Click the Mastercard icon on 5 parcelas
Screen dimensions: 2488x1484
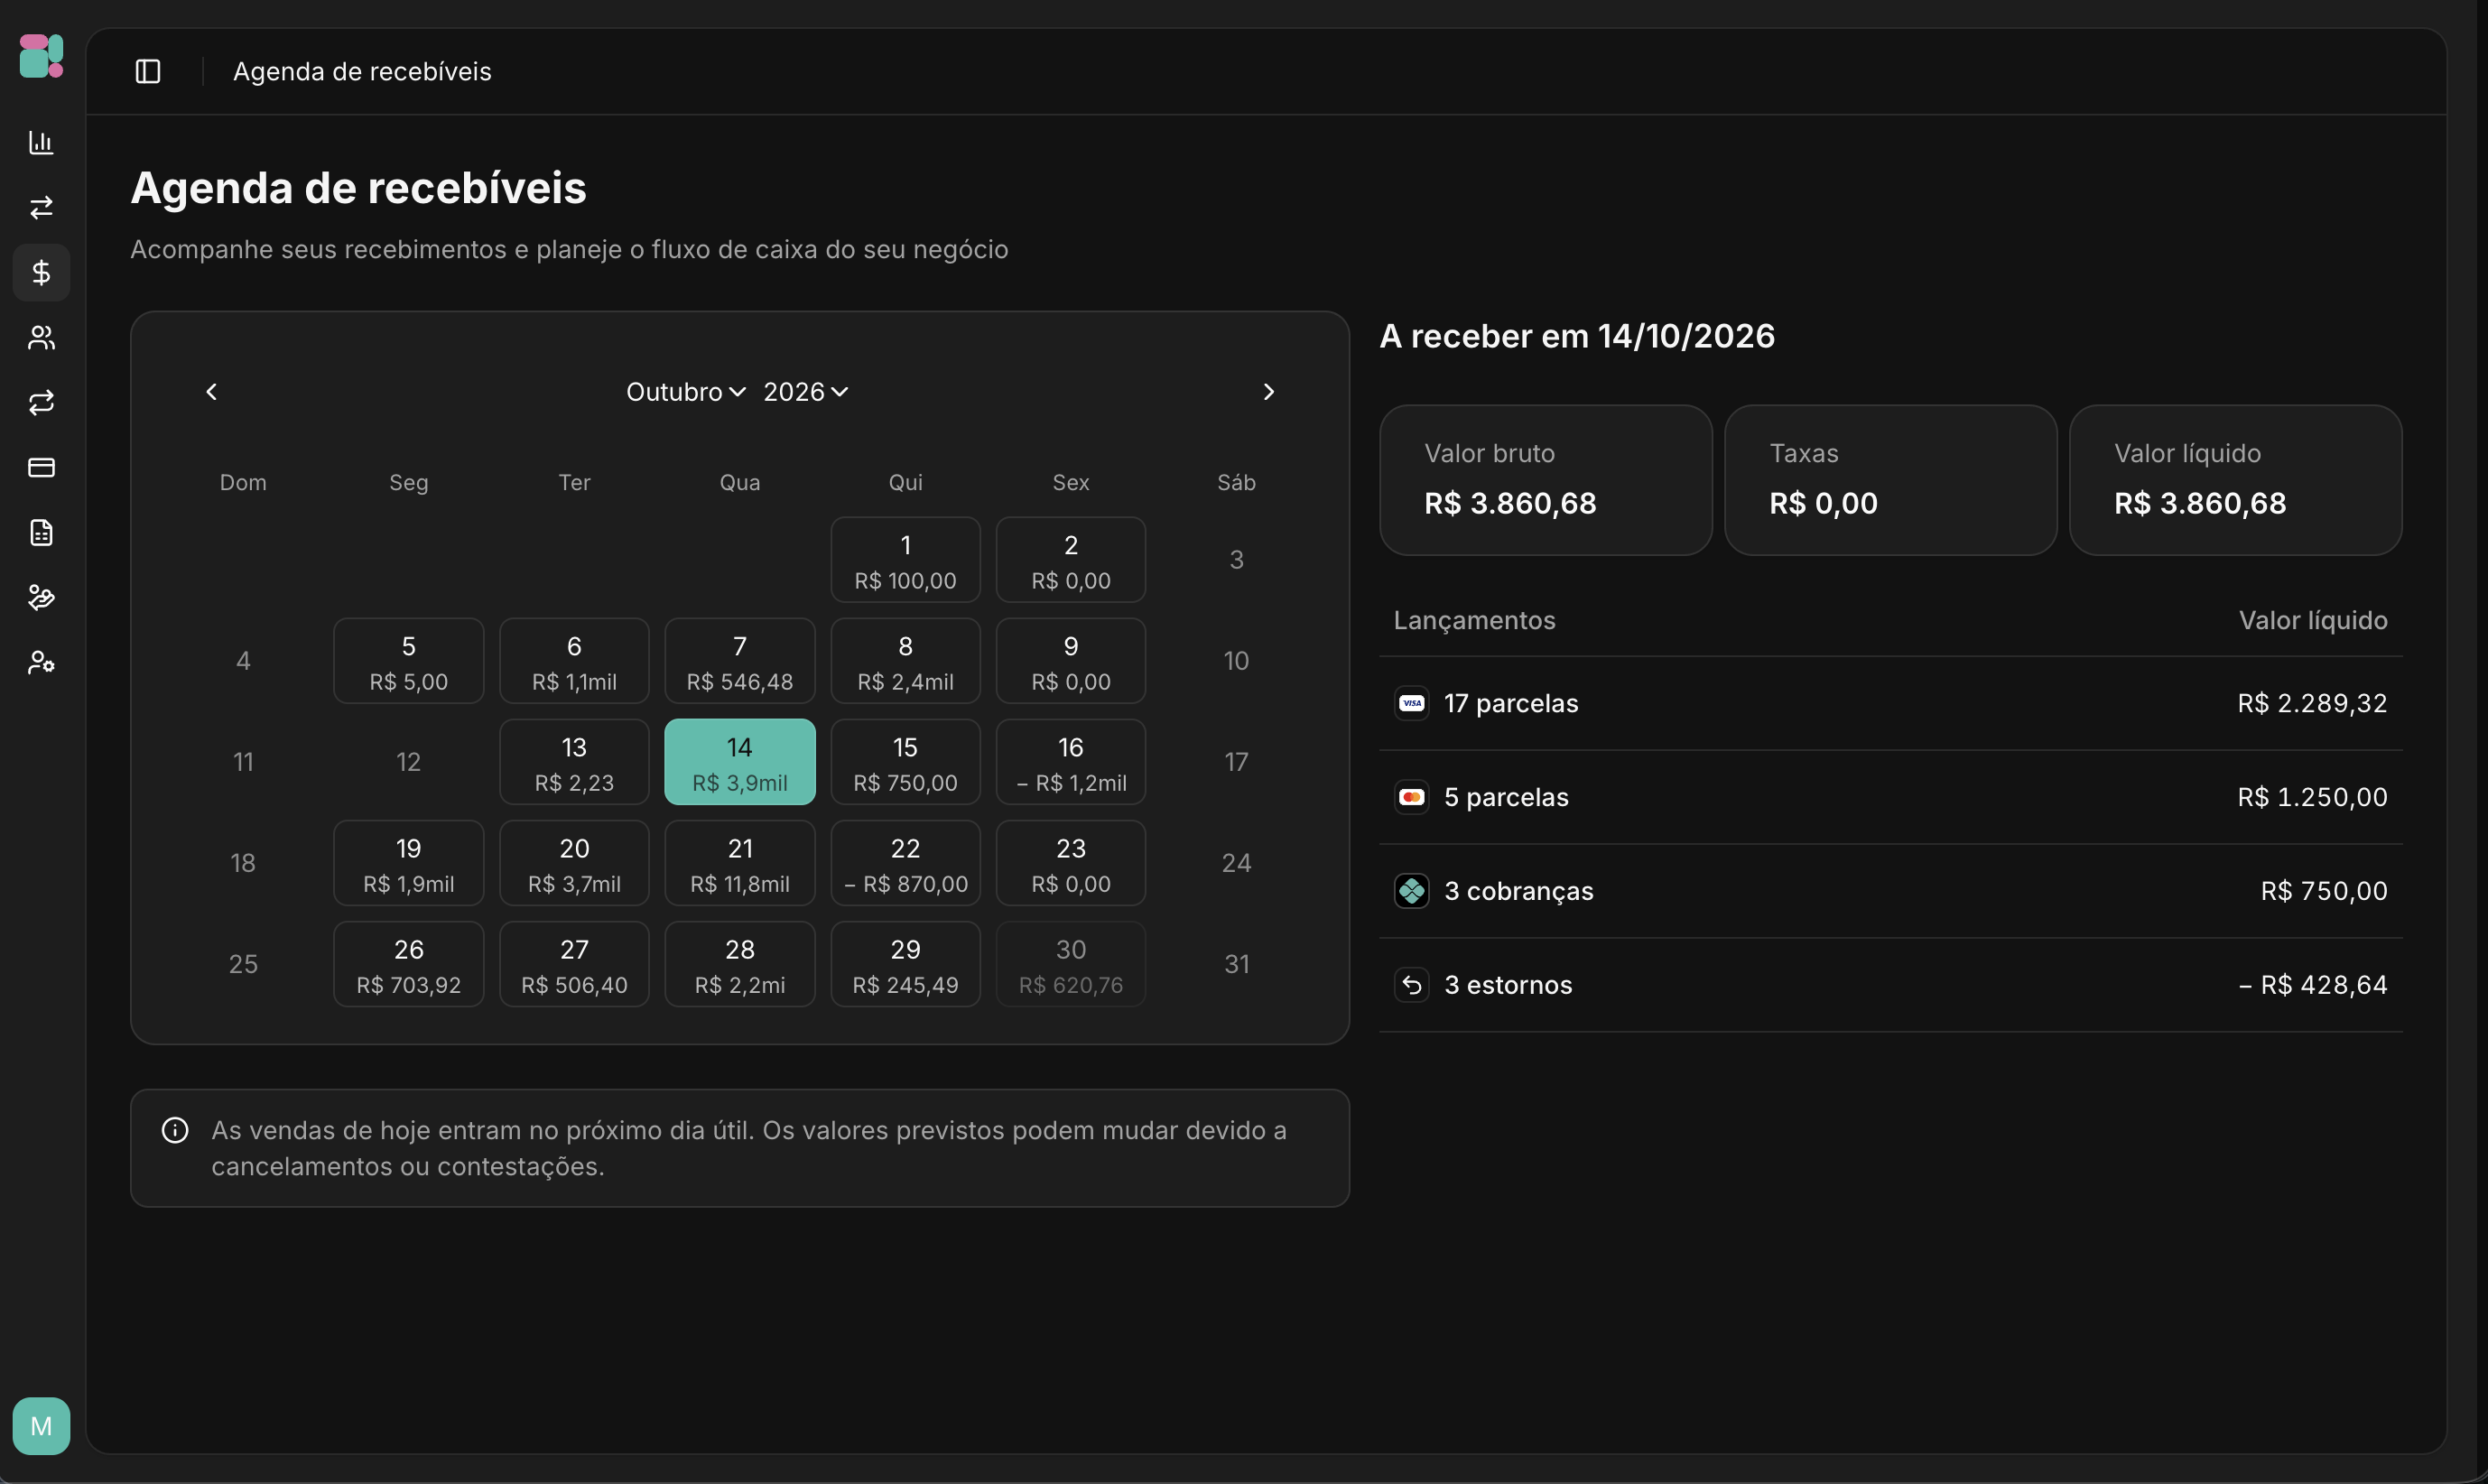(x=1411, y=797)
